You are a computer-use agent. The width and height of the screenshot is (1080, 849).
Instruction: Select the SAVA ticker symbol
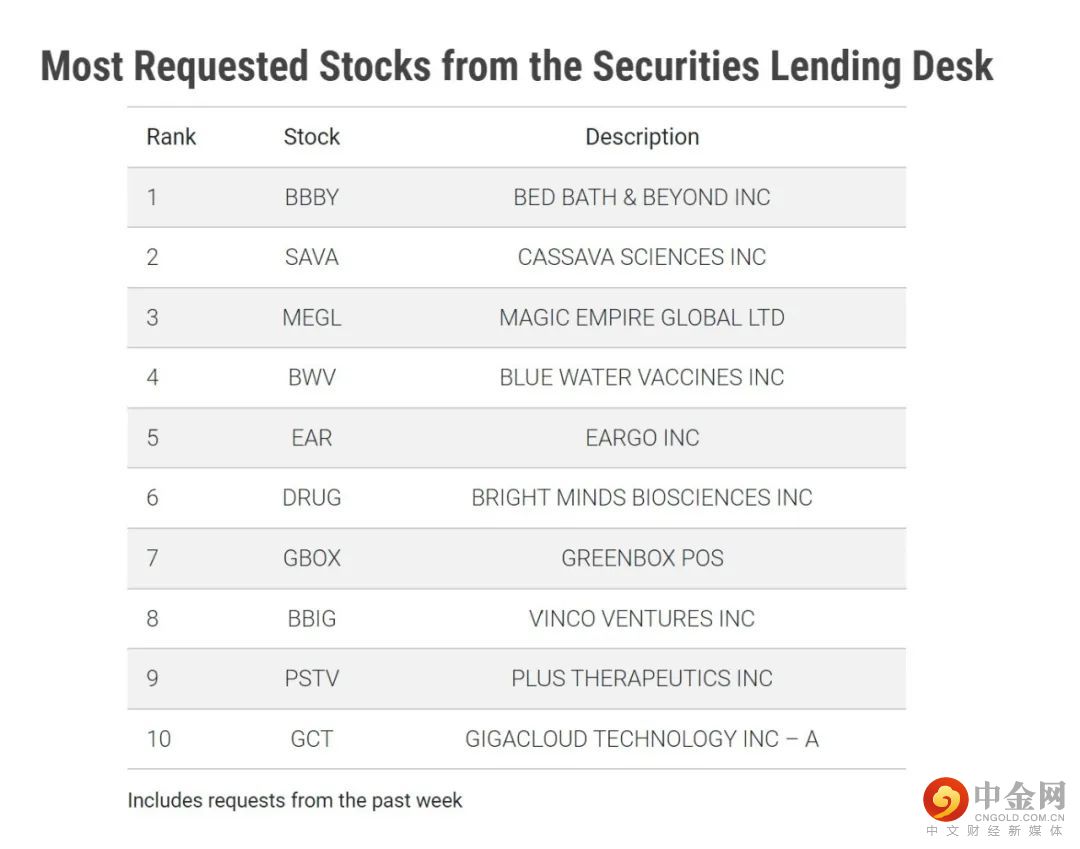click(311, 257)
